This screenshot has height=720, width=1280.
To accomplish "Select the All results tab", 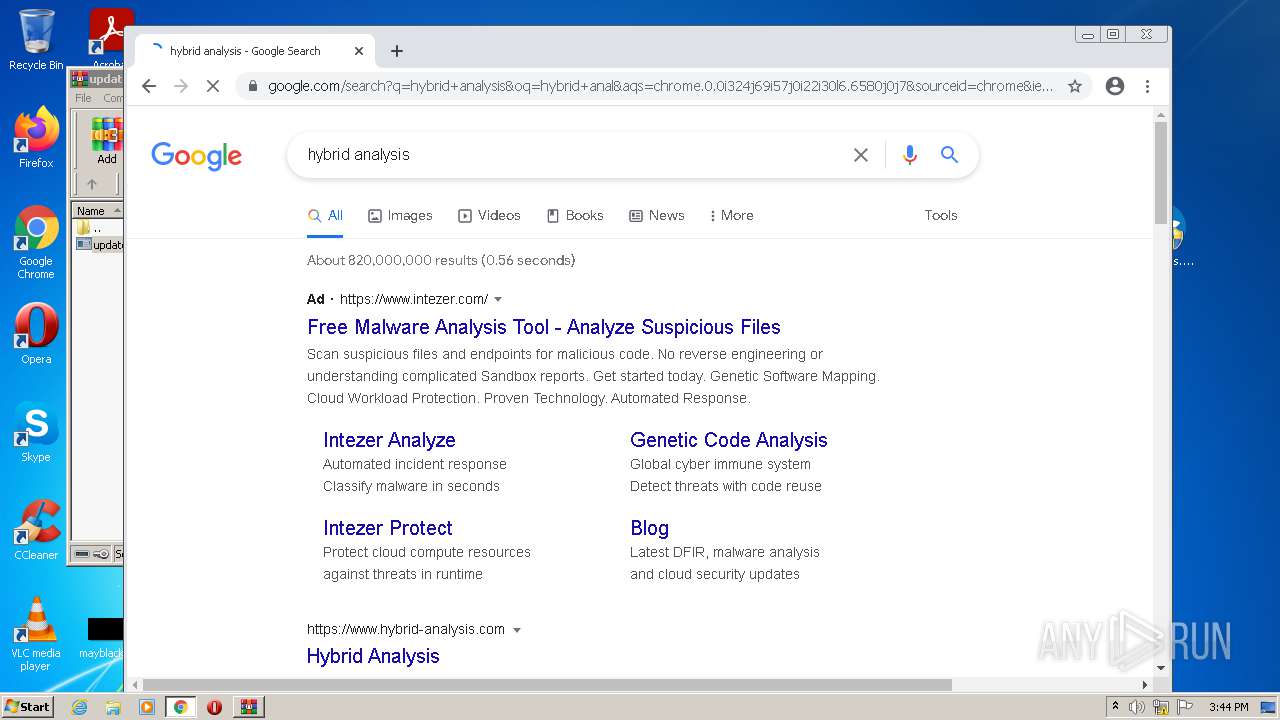I will pyautogui.click(x=325, y=216).
